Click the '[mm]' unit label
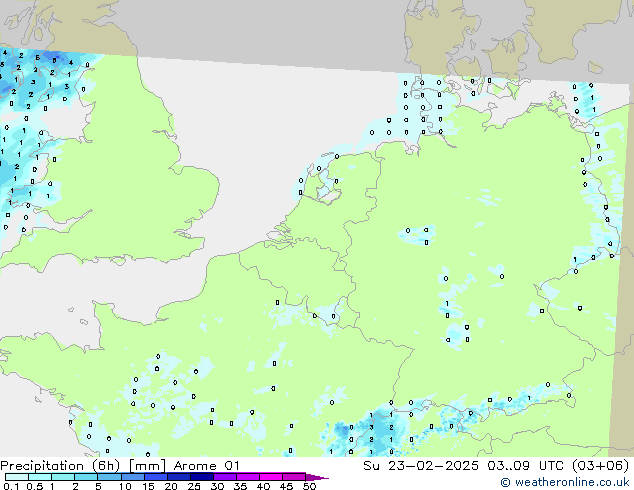 (x=147, y=466)
